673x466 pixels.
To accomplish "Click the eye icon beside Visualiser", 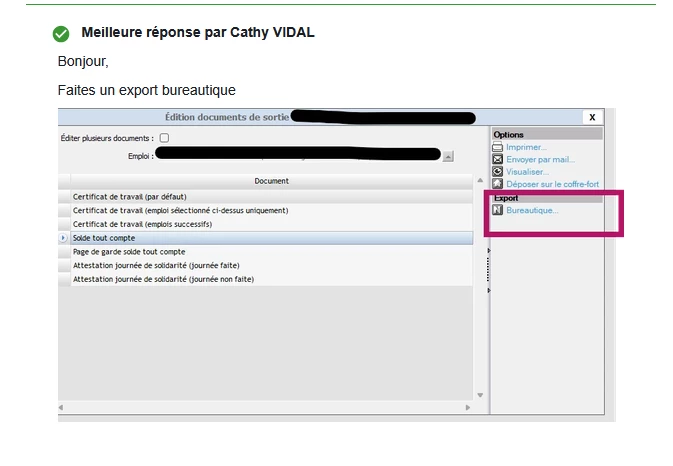I will (497, 172).
